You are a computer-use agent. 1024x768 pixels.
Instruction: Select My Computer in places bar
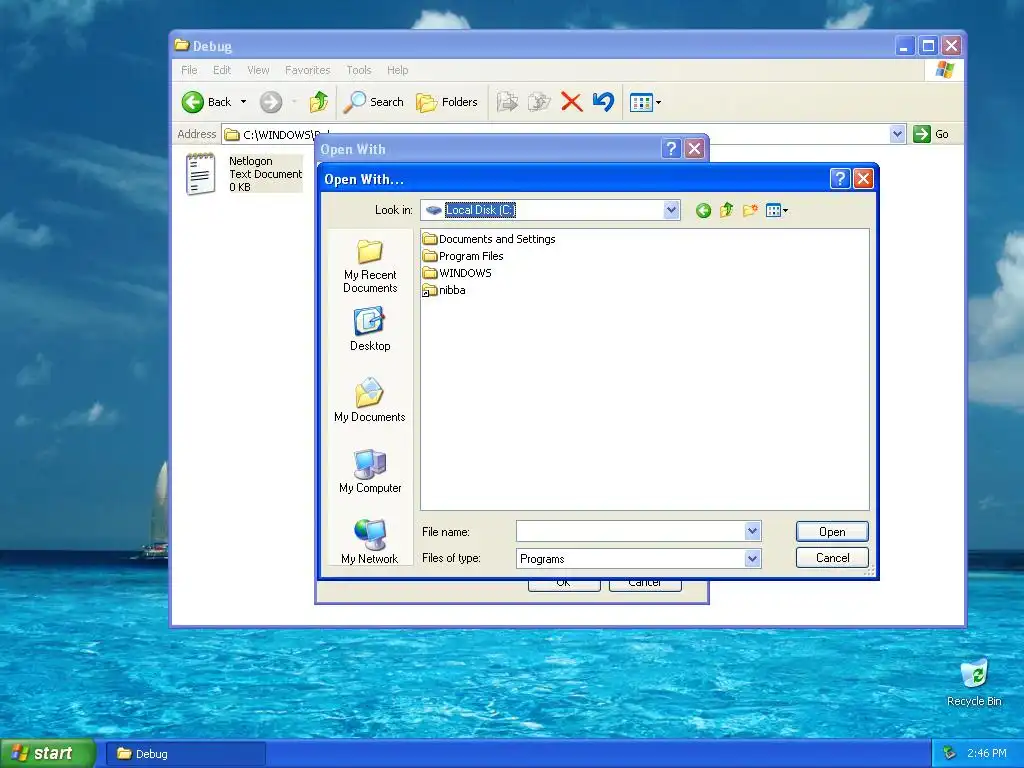370,472
